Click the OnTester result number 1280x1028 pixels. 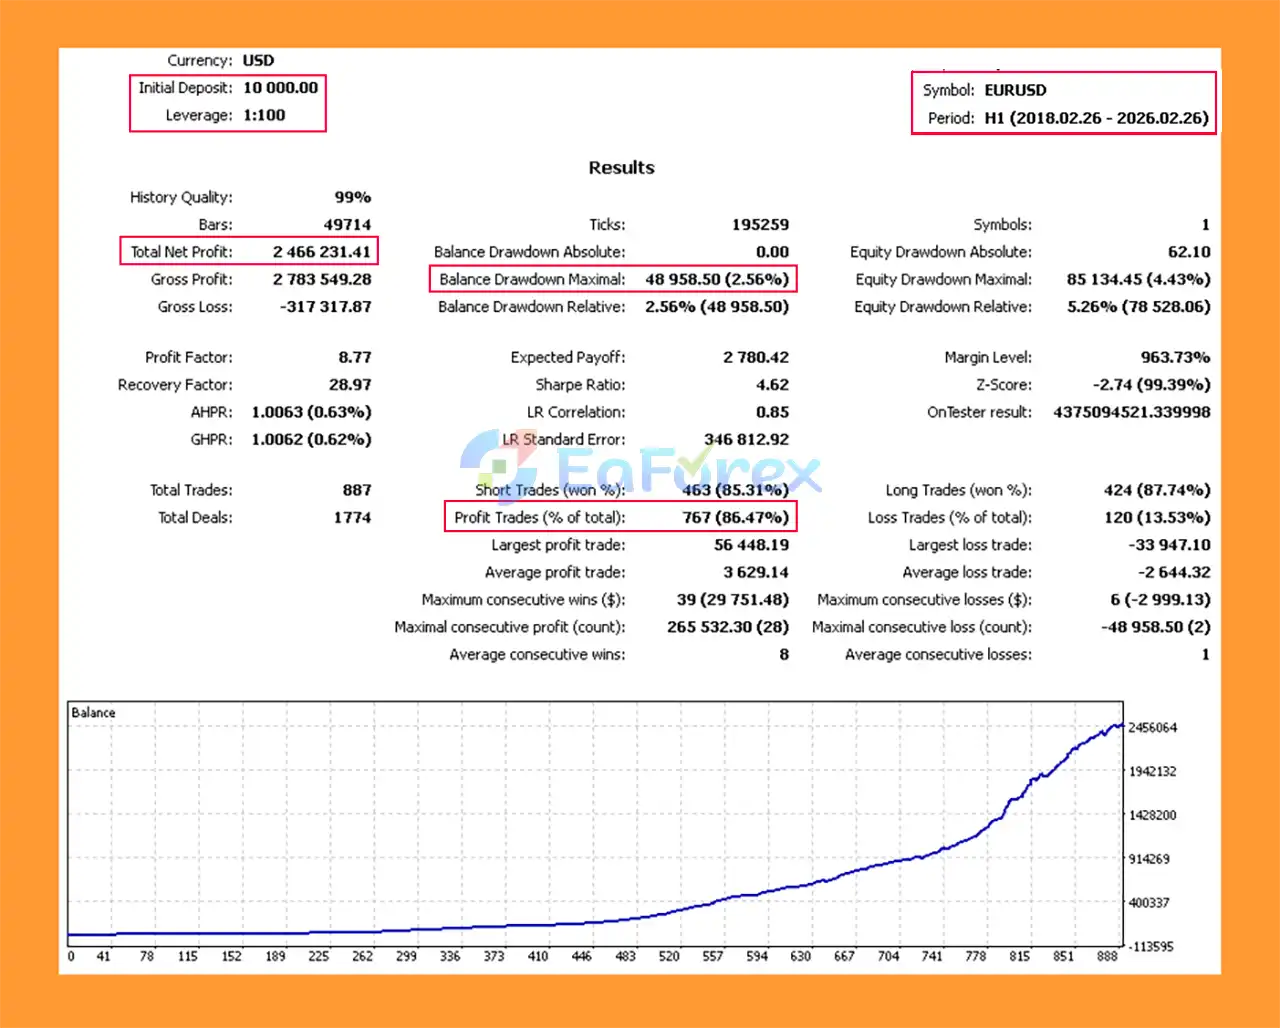pos(1131,412)
